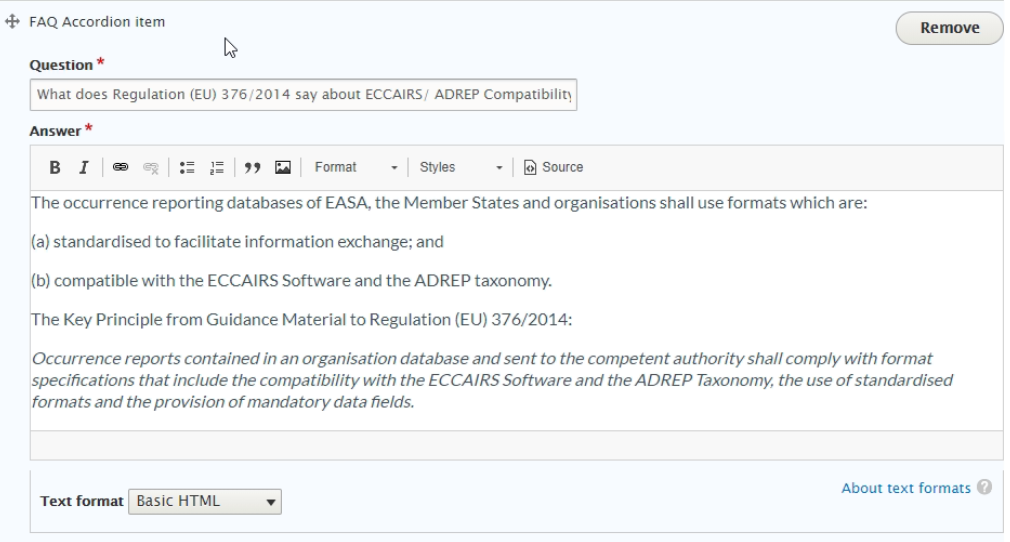This screenshot has width=1010, height=542.
Task: Grab the FAQ Accordion item move handle
Action: click(12, 22)
